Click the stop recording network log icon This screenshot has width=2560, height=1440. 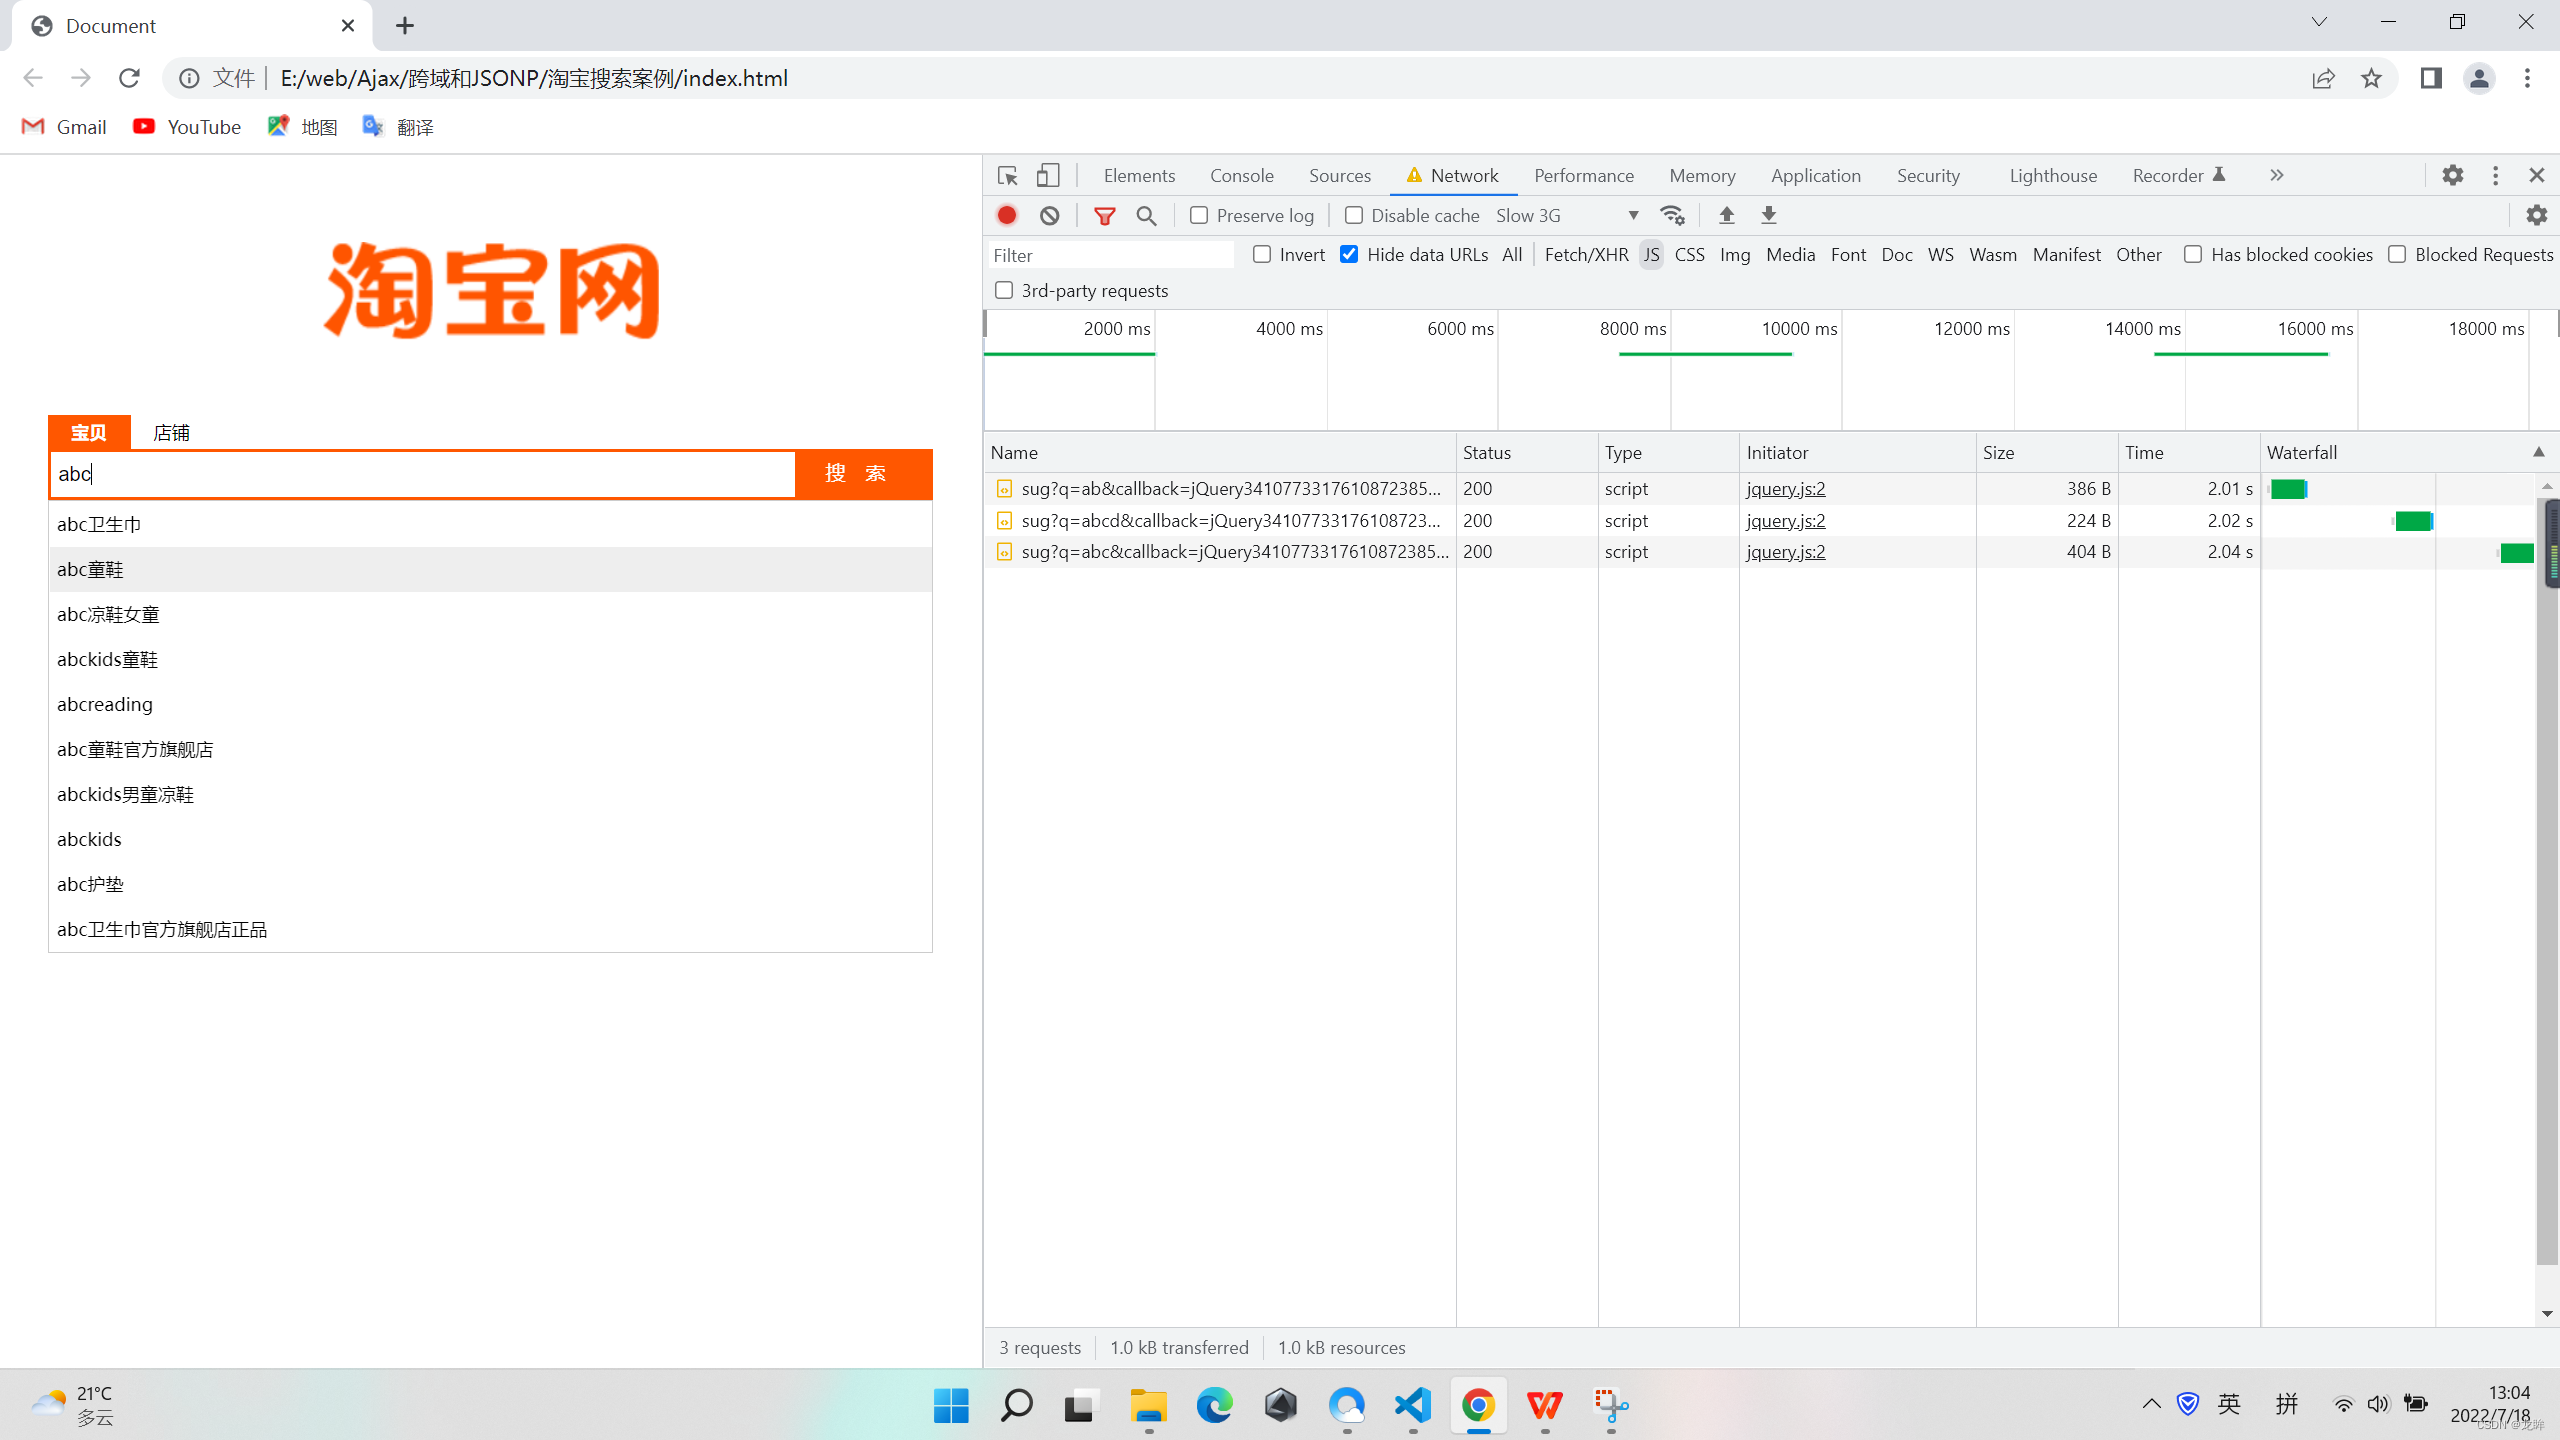pos(1007,215)
